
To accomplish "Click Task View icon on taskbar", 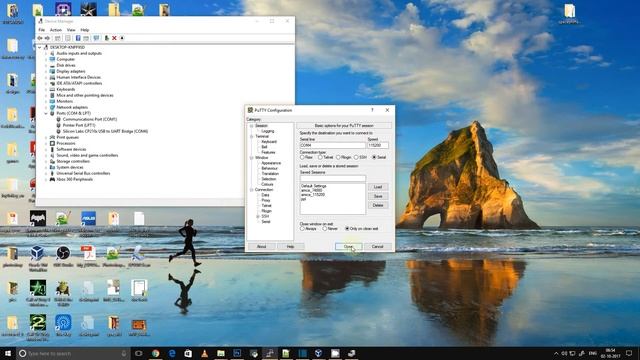I will click(139, 353).
